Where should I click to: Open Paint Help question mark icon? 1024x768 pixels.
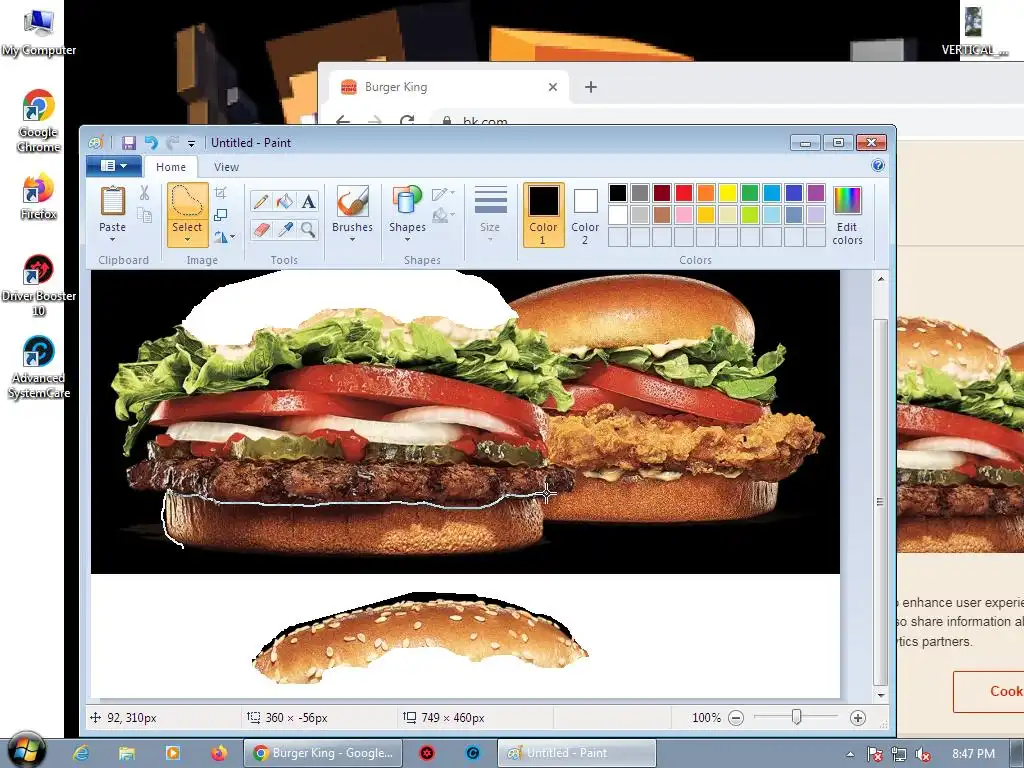878,166
